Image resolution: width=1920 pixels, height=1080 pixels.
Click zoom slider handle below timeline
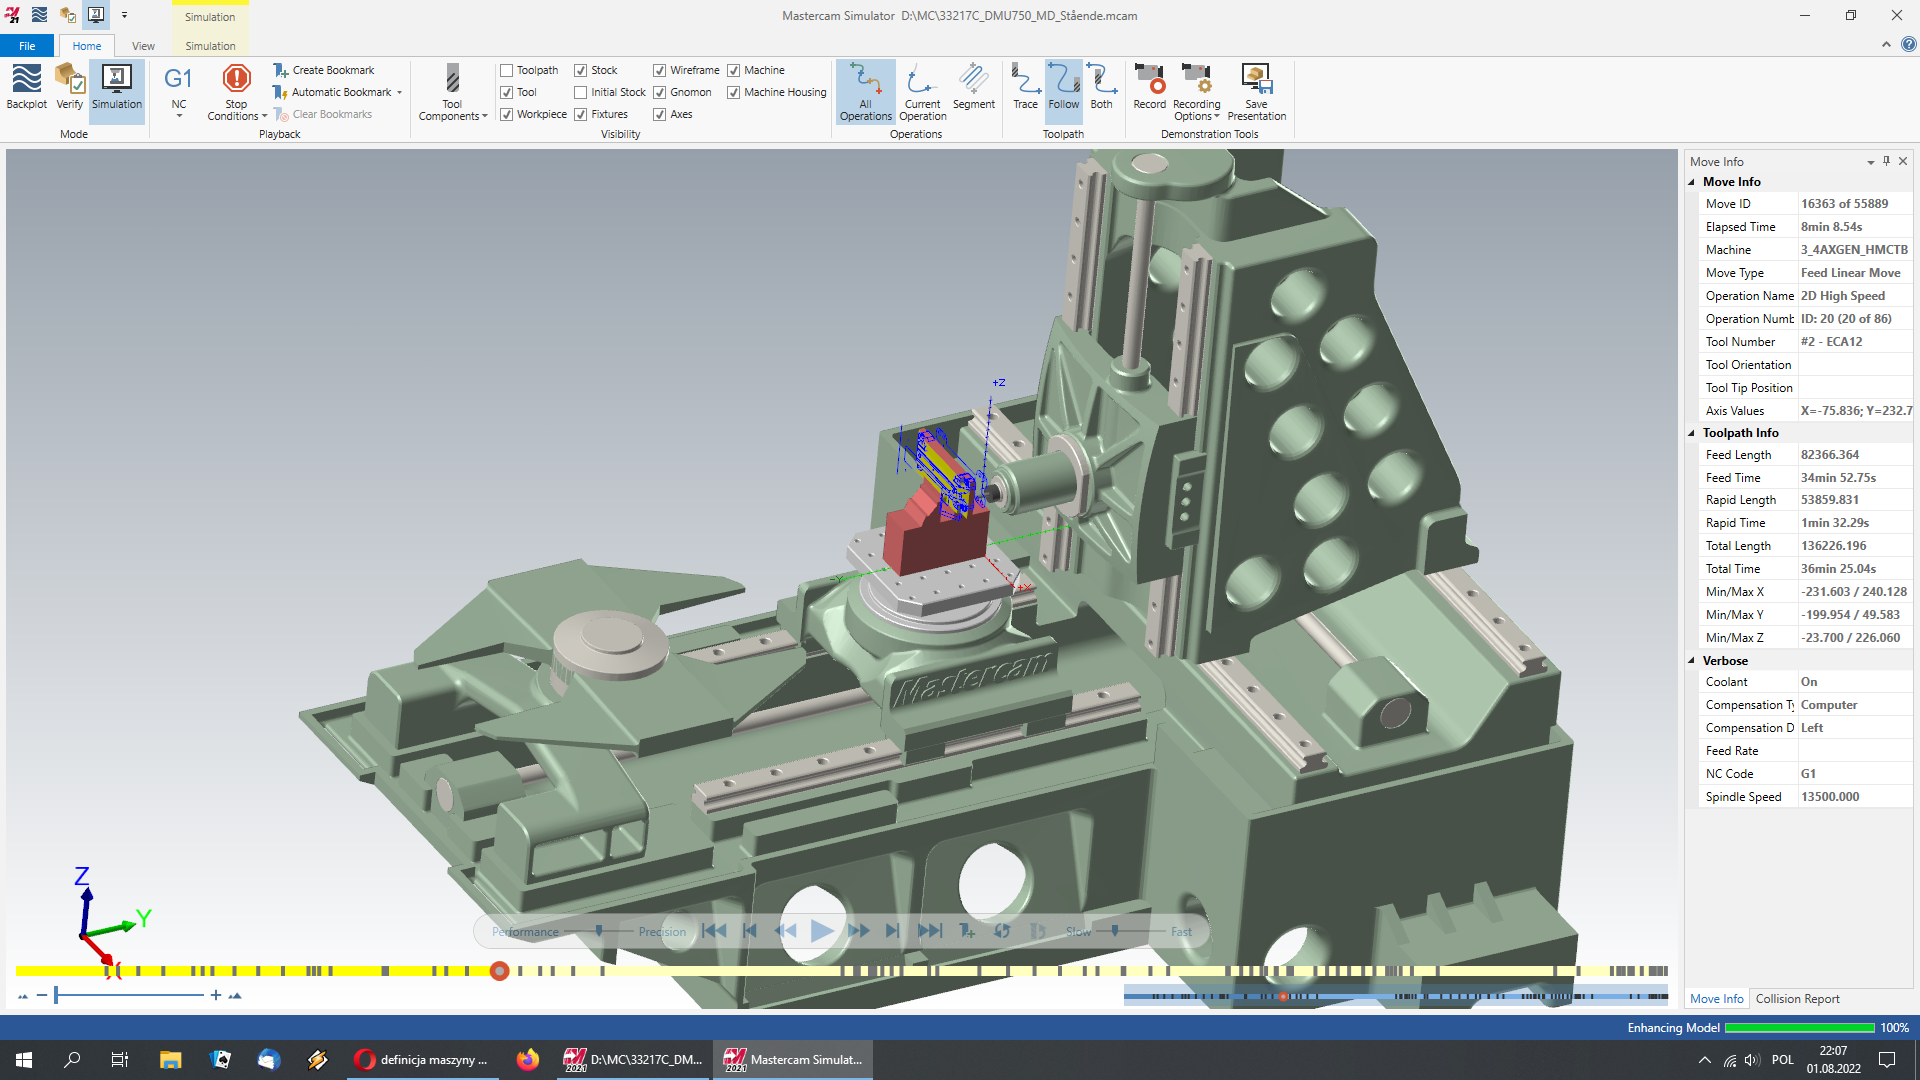click(x=57, y=995)
